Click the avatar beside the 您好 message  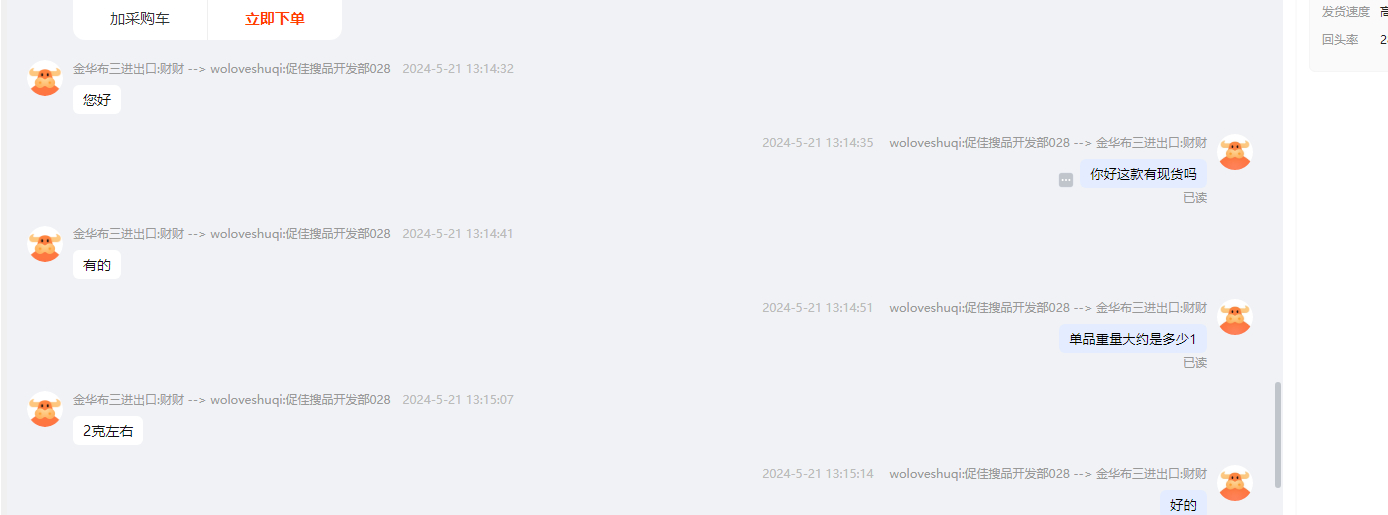(x=45, y=78)
